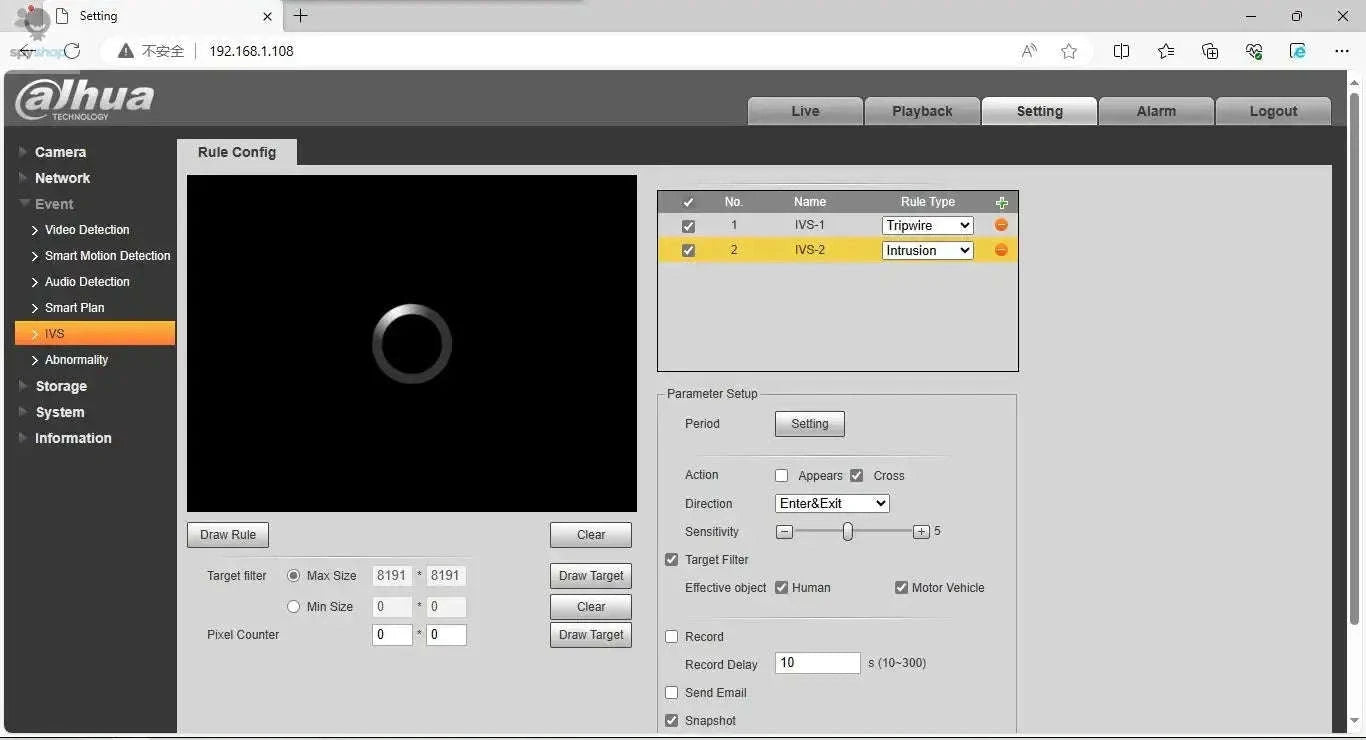Viewport: 1366px width, 740px height.
Task: Enable the Record checkbox
Action: pos(672,636)
